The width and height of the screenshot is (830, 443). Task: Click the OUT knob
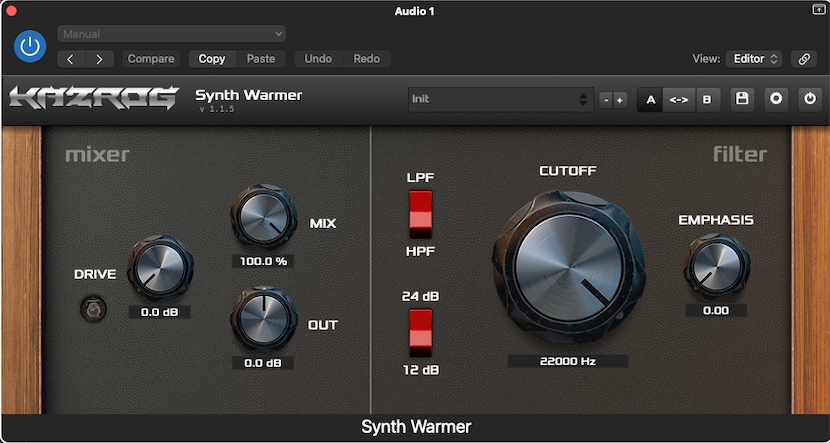[x=263, y=319]
